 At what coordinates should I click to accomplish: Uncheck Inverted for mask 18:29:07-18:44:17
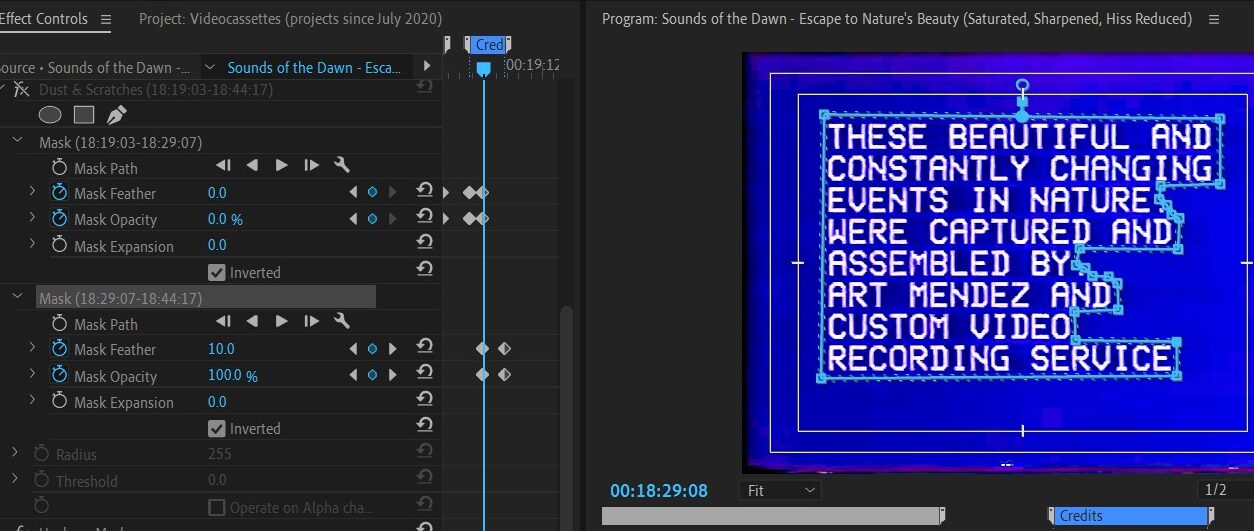click(216, 428)
